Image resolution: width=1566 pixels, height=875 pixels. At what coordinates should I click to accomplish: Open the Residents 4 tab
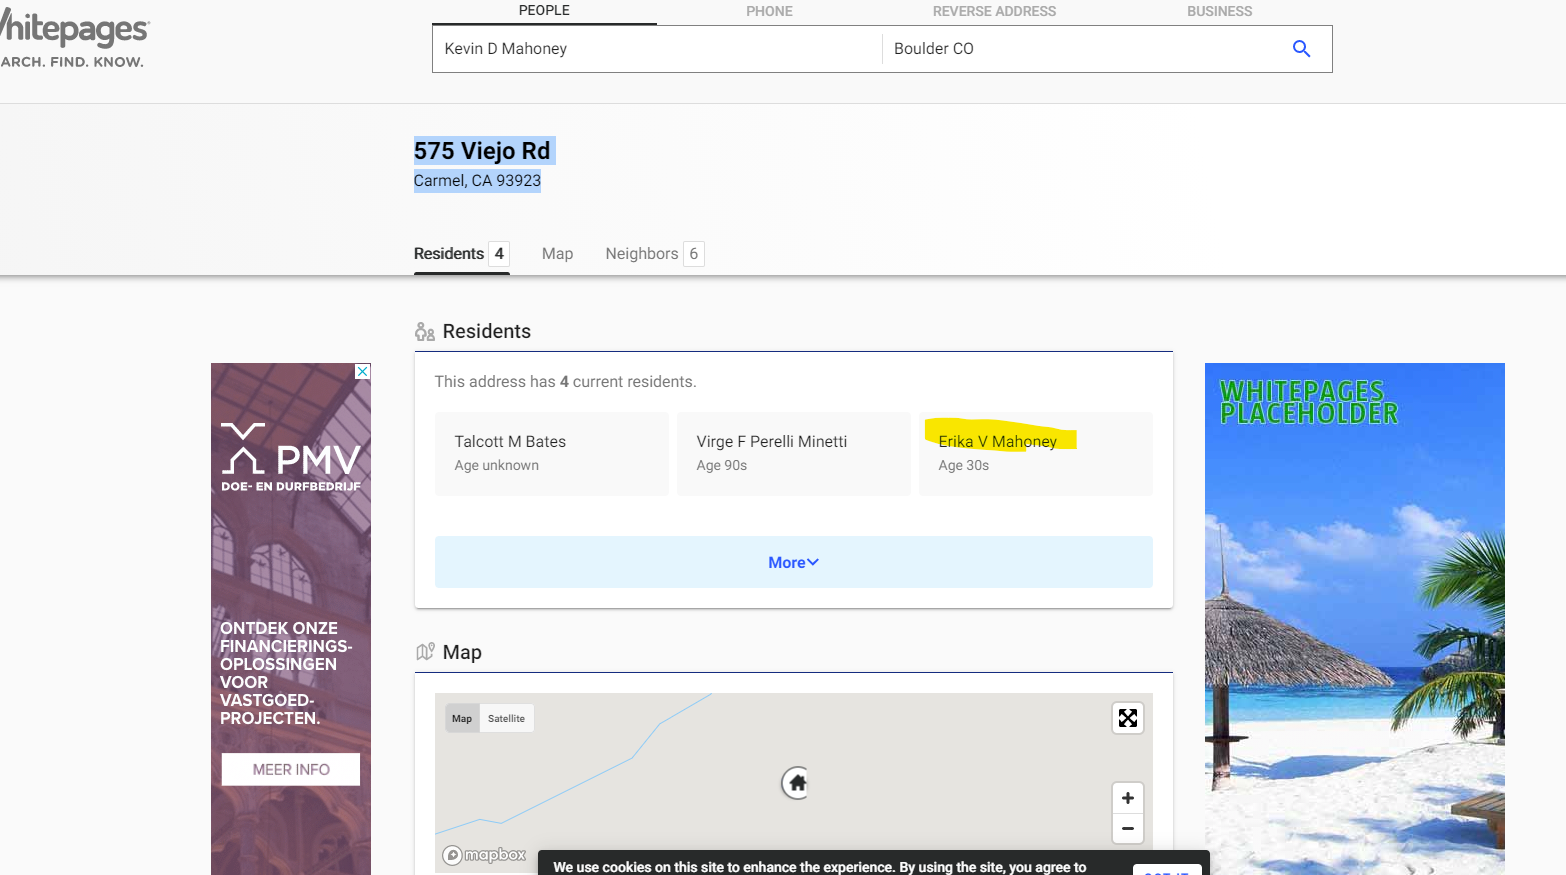click(x=461, y=254)
